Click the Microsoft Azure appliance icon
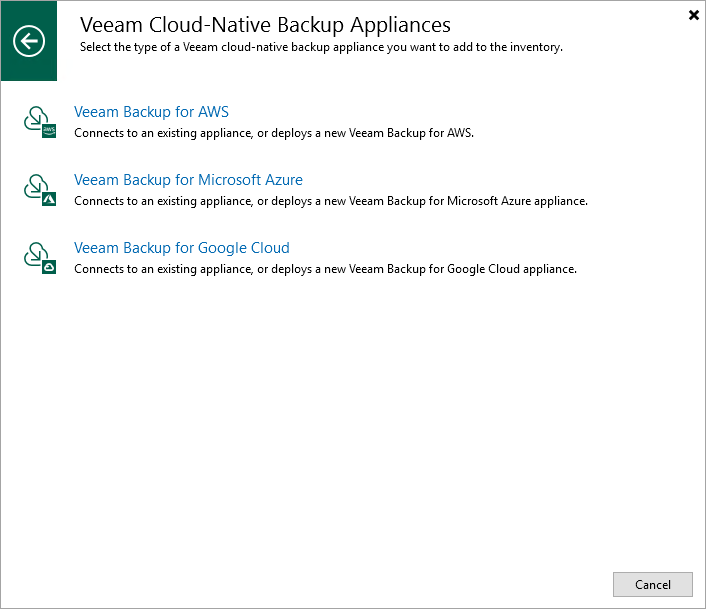 pyautogui.click(x=40, y=190)
